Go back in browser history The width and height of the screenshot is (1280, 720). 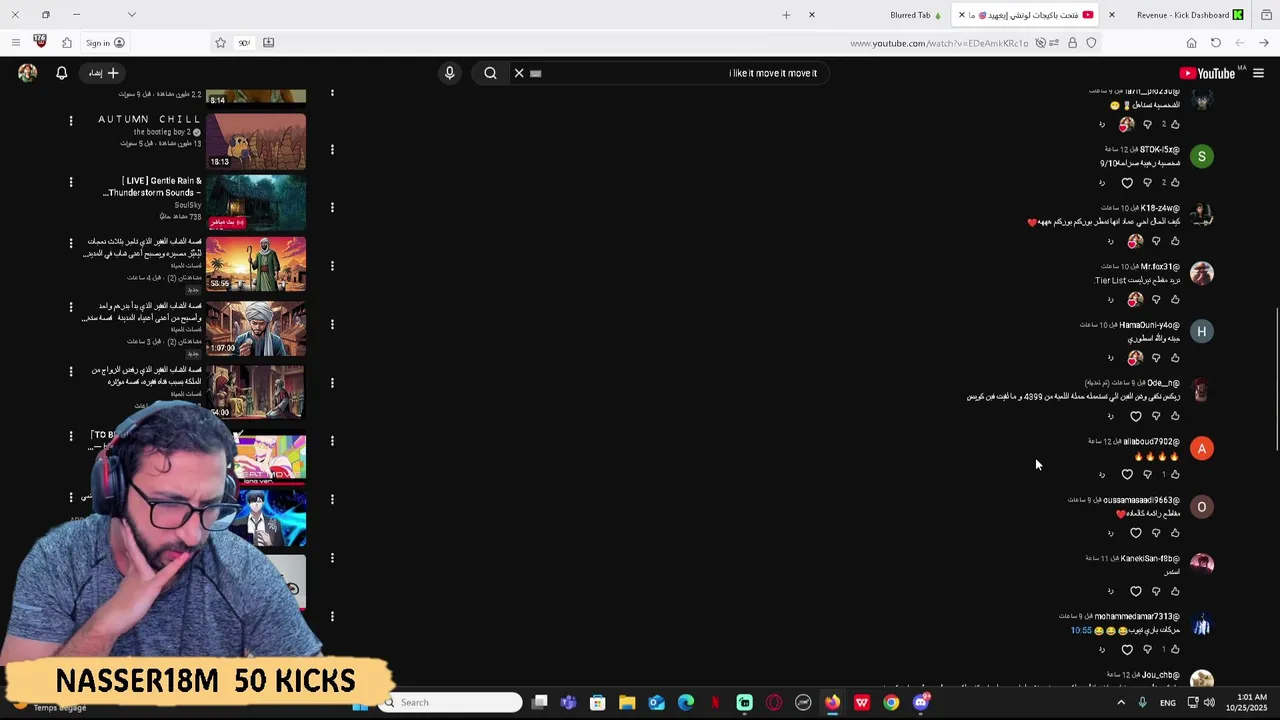click(1264, 43)
